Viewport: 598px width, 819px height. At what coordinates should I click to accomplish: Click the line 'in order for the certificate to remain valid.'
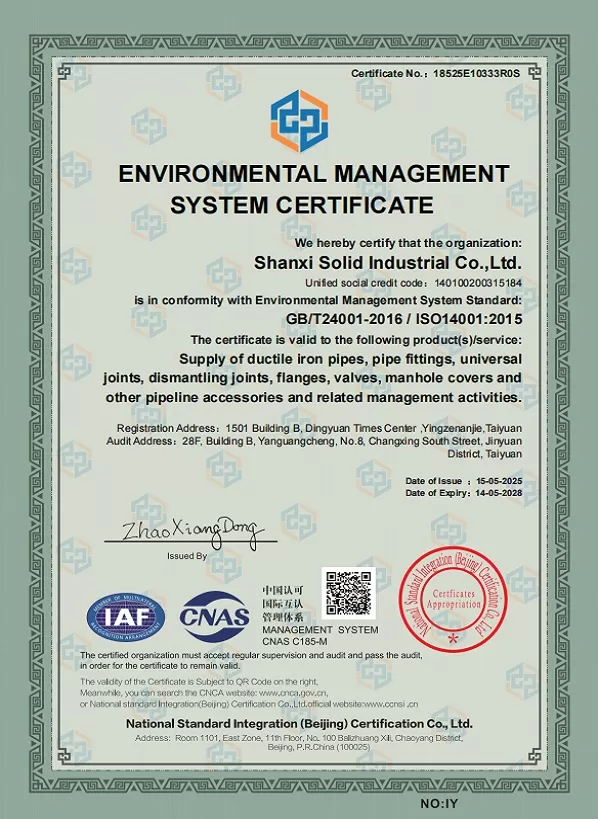(160, 666)
